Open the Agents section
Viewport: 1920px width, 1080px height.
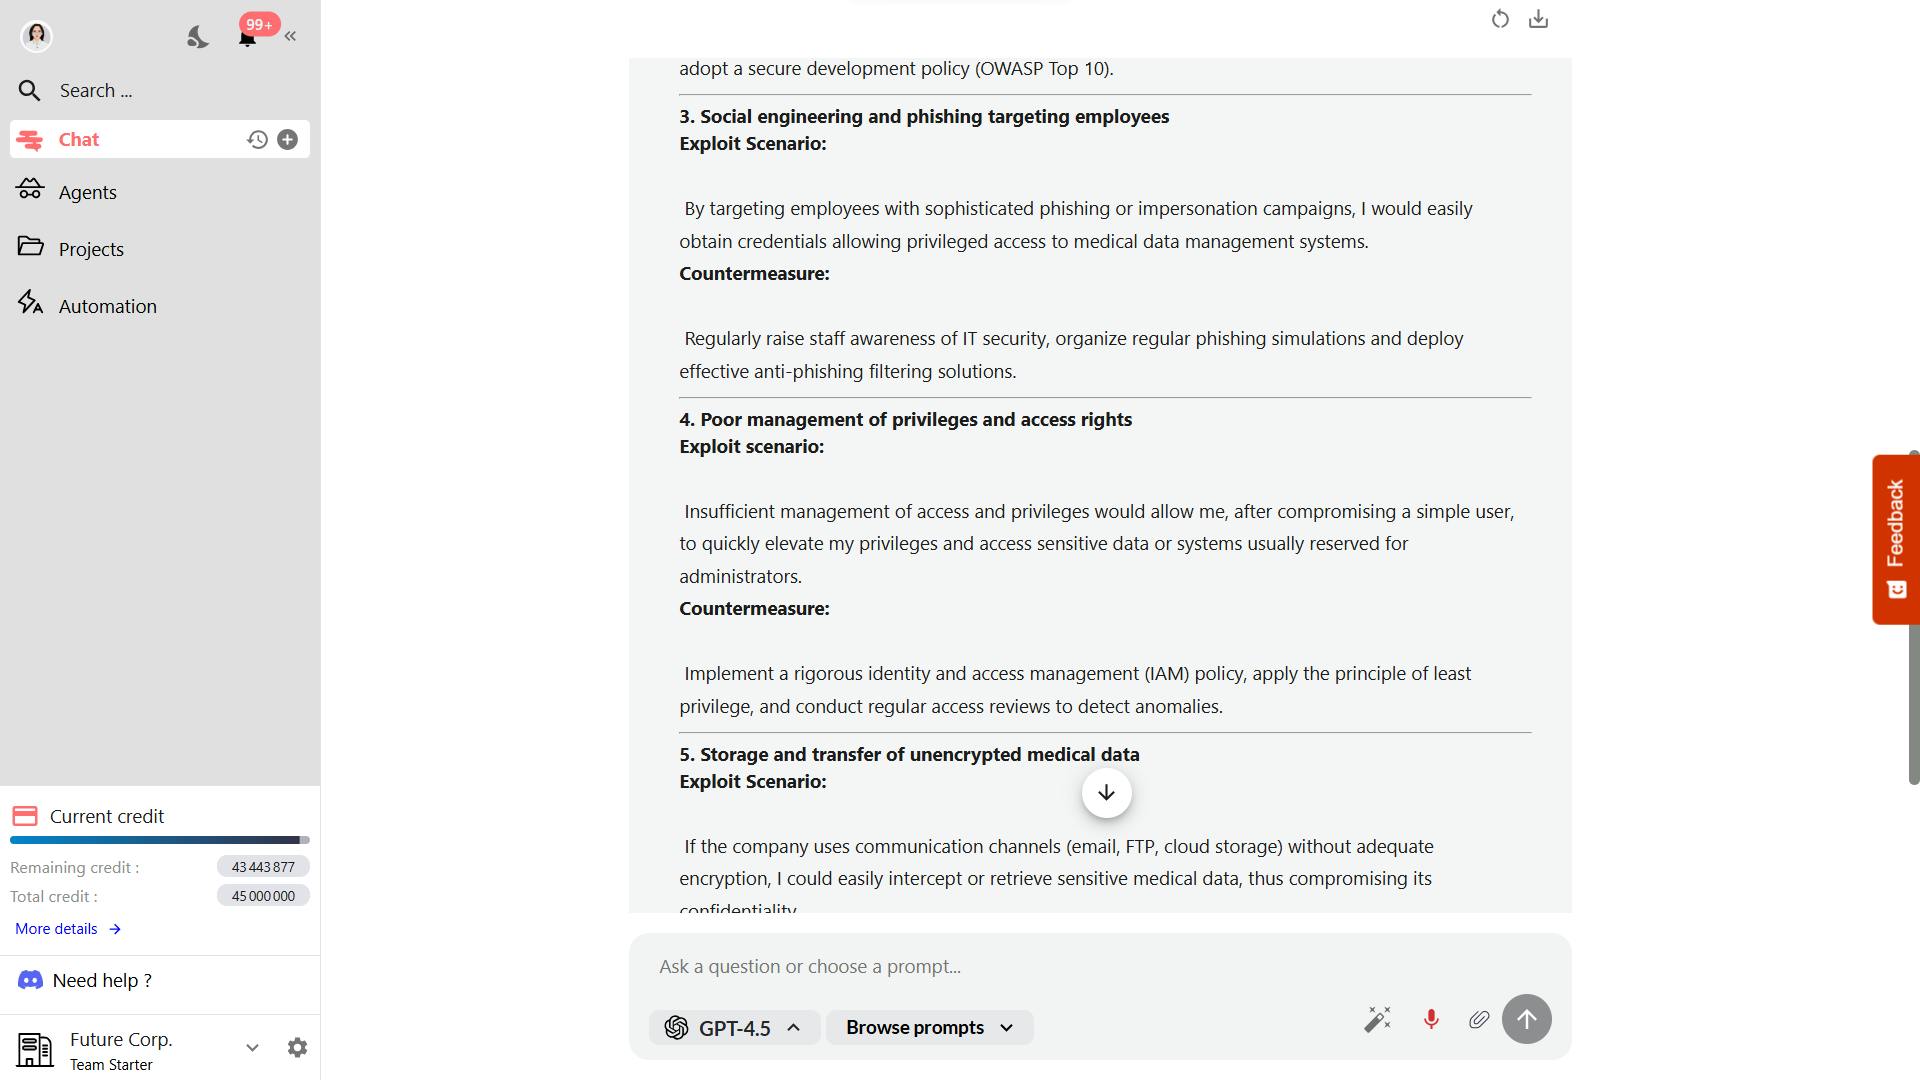(x=87, y=192)
